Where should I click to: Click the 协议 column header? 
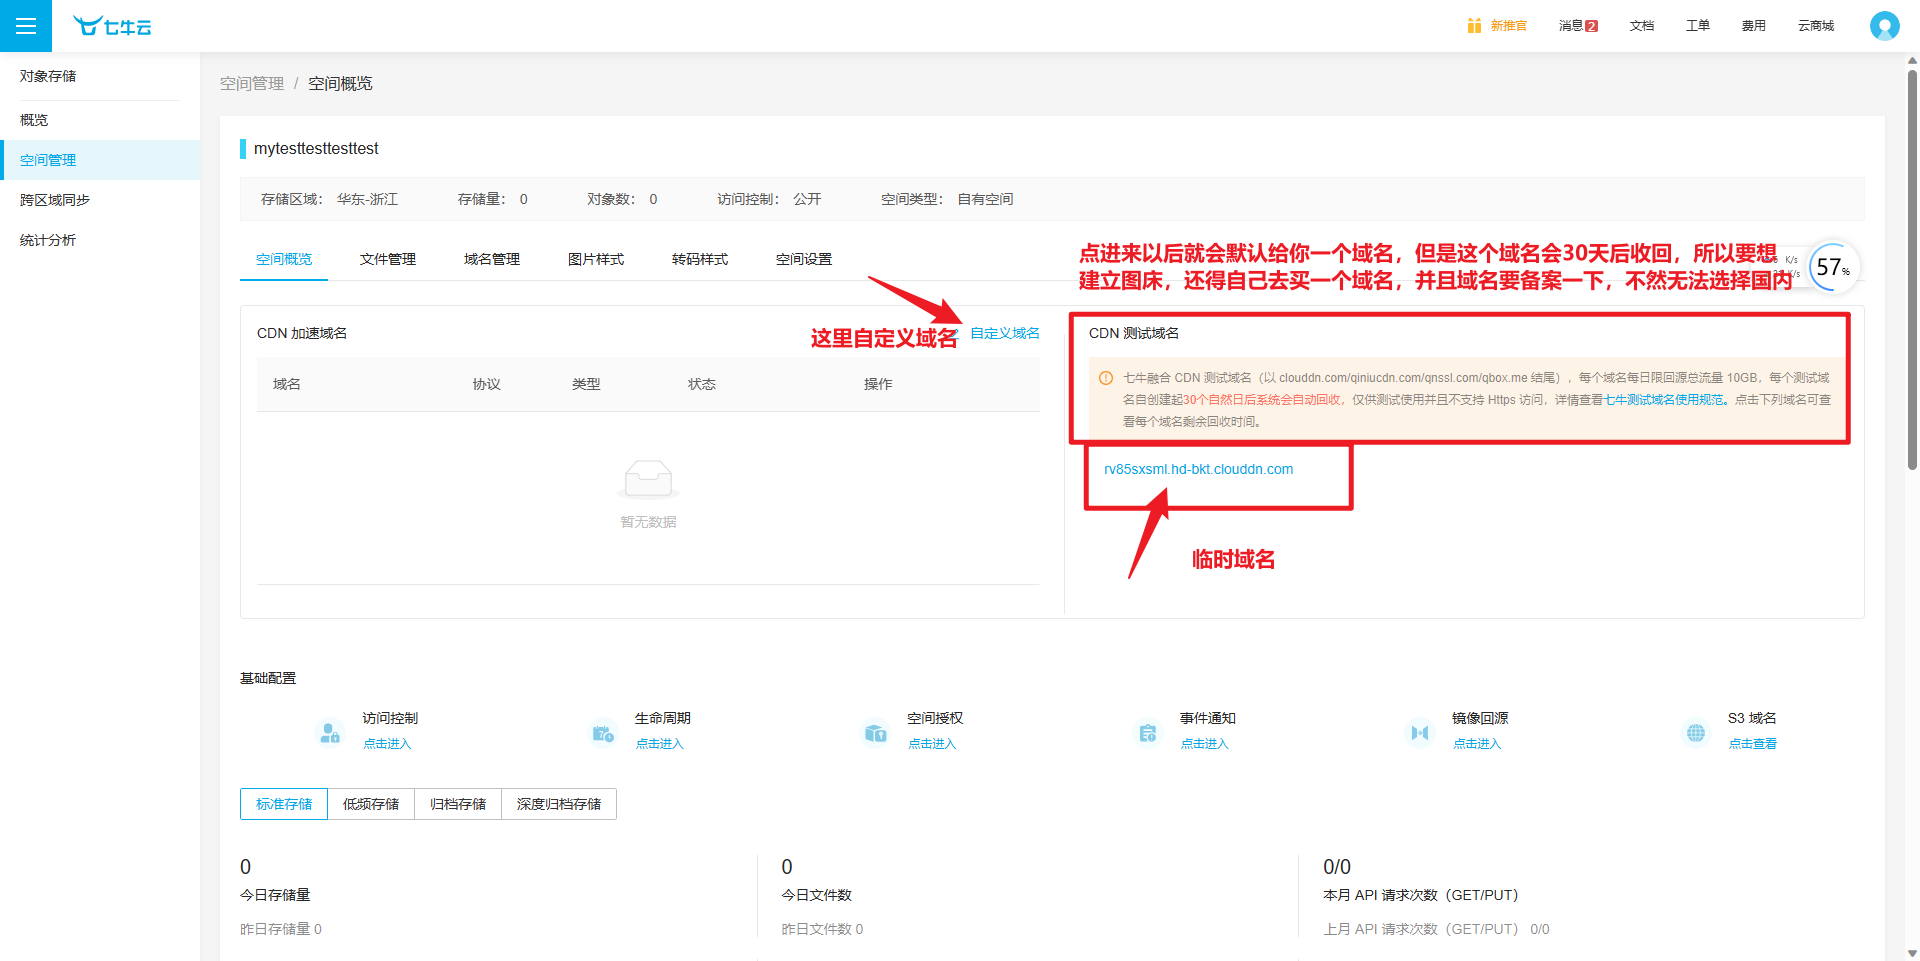point(487,384)
